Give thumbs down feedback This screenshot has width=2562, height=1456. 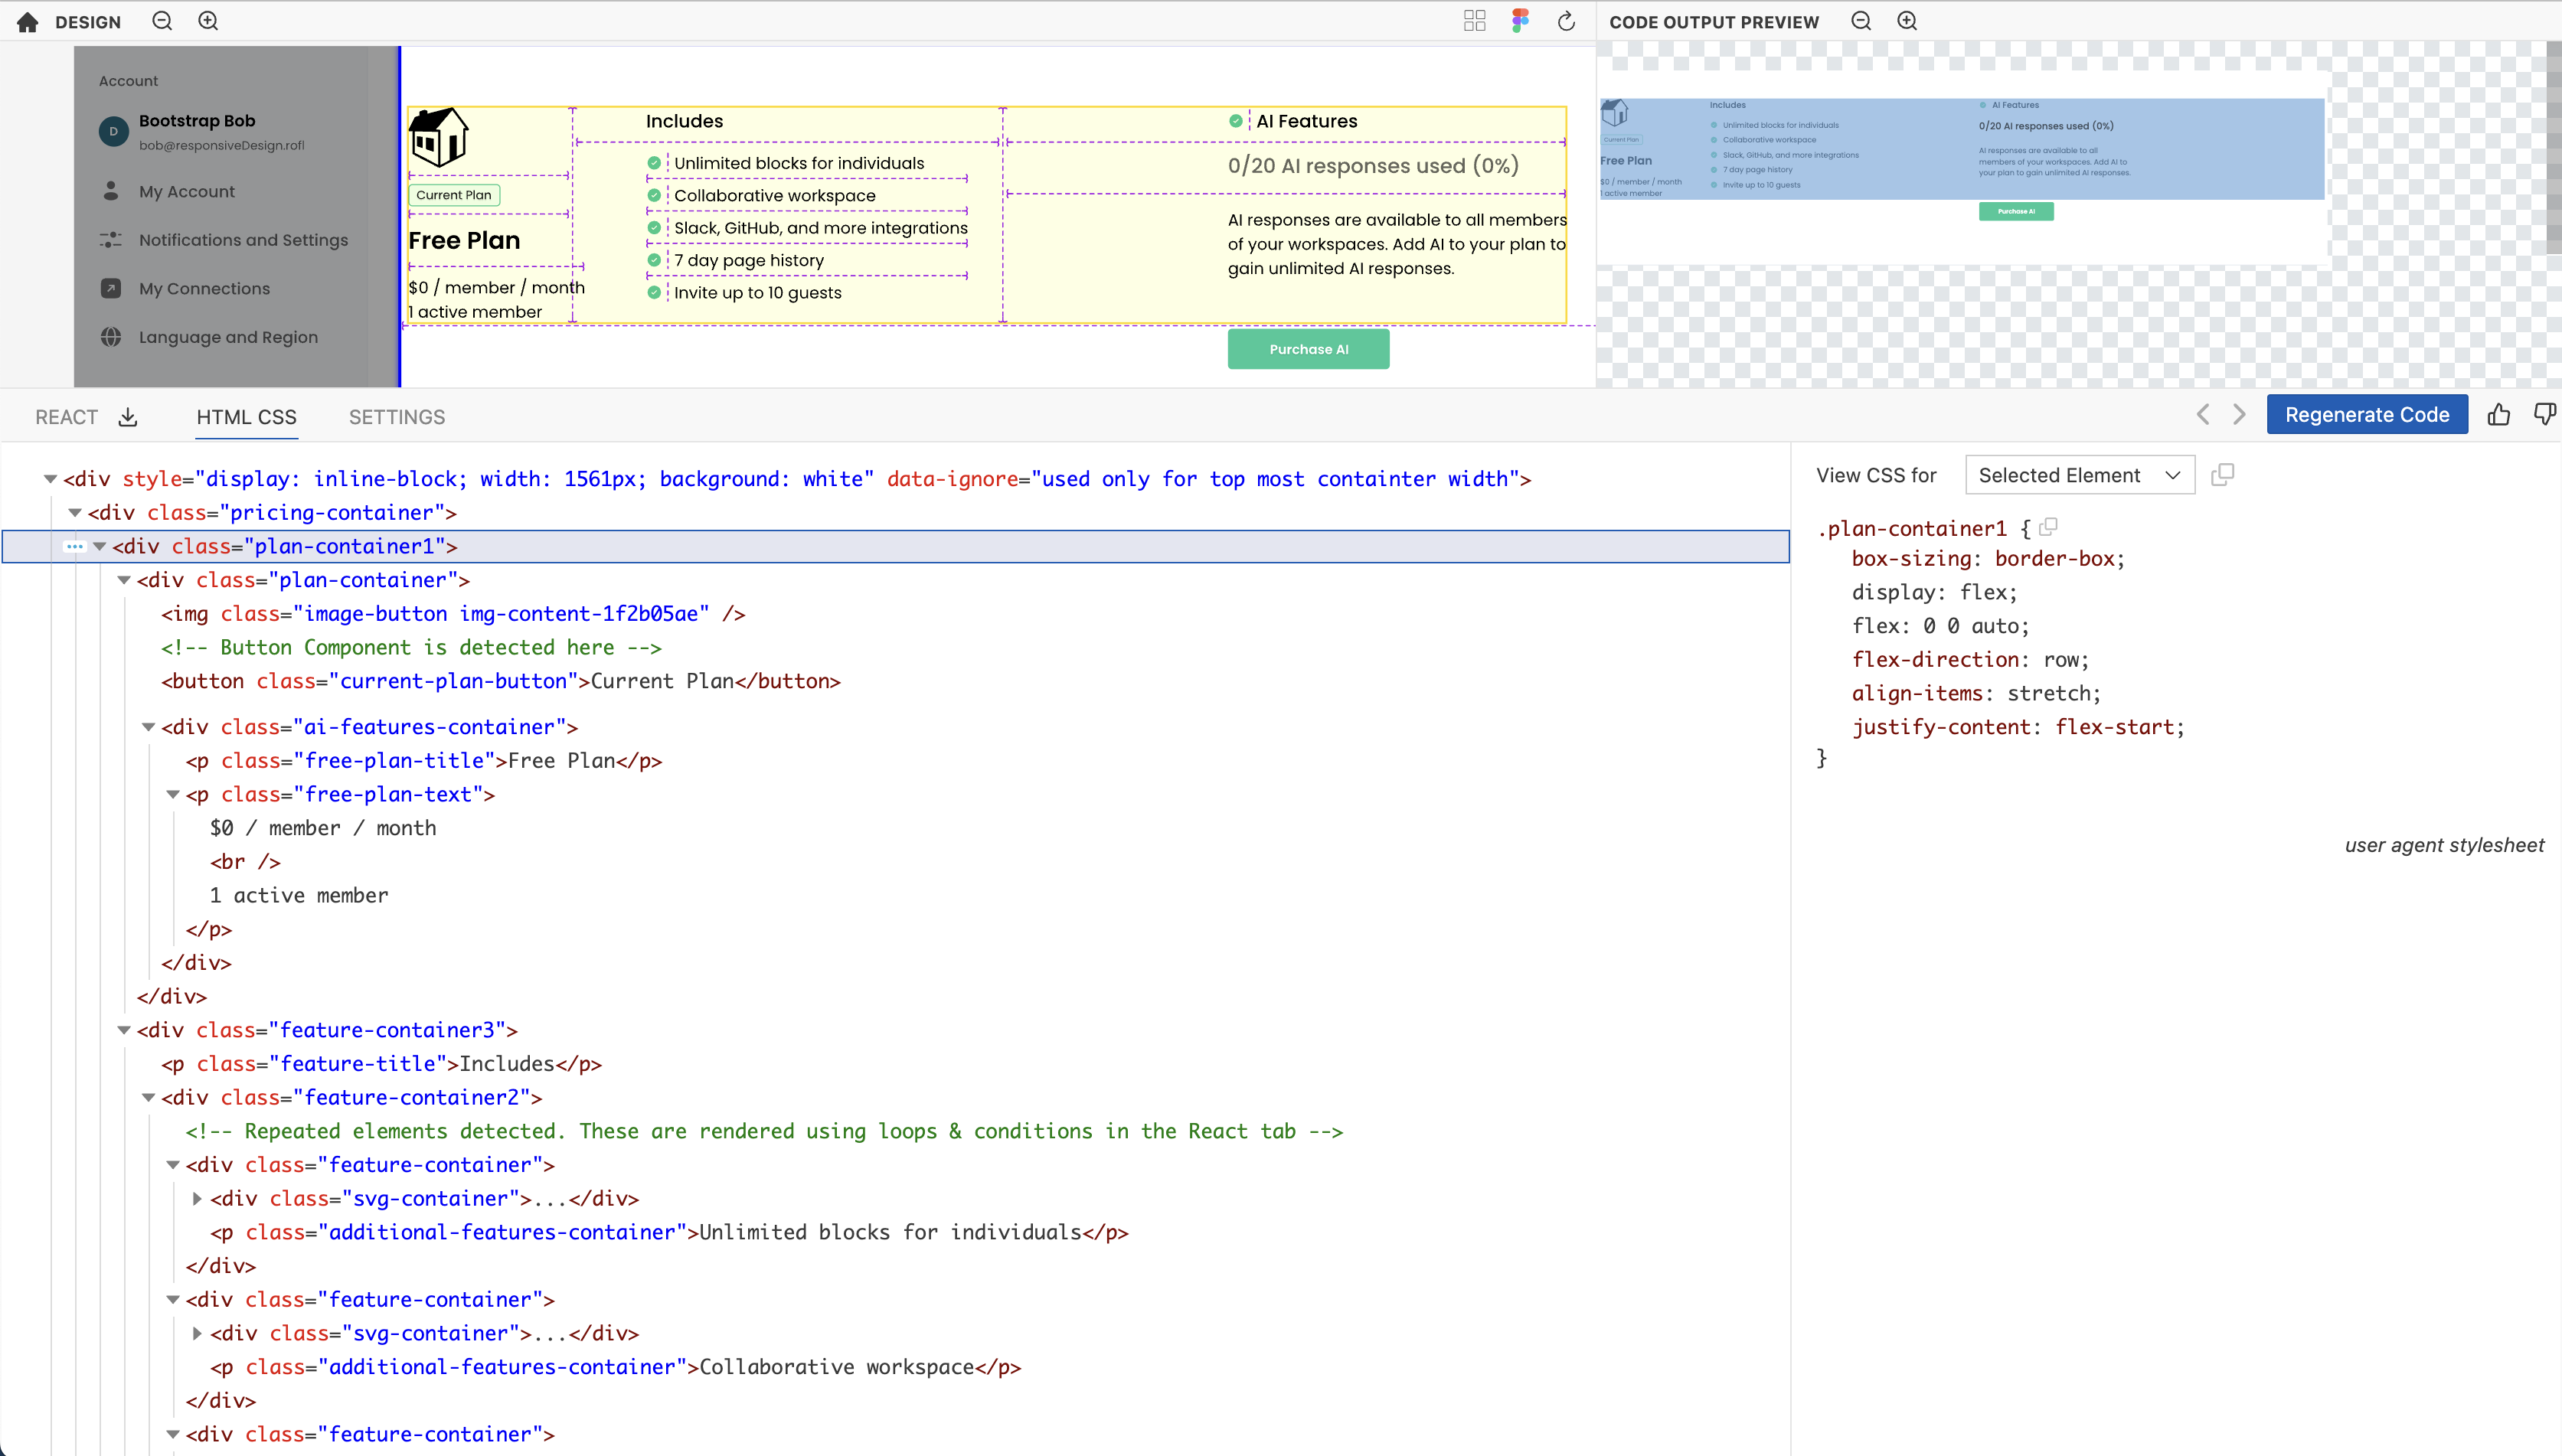click(2545, 415)
